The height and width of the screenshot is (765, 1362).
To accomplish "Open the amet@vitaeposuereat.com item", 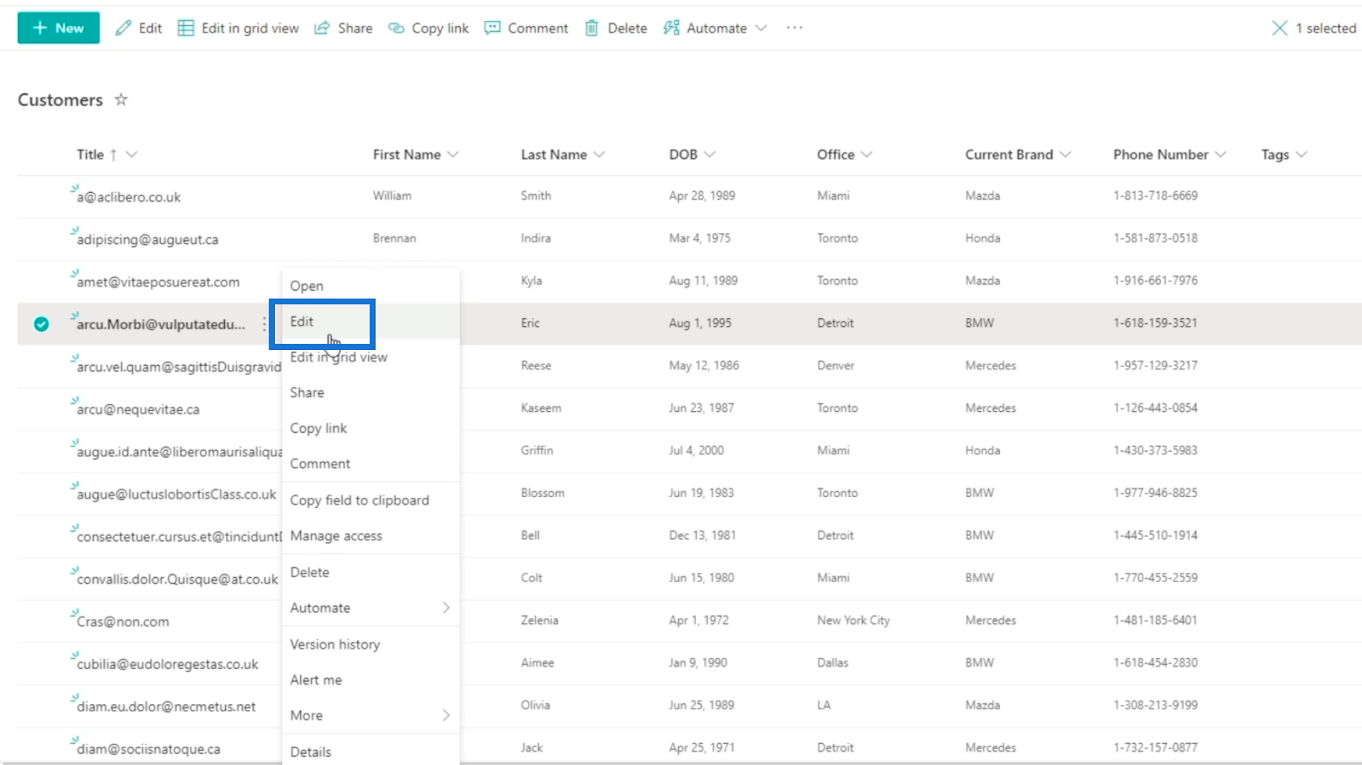I will [158, 282].
